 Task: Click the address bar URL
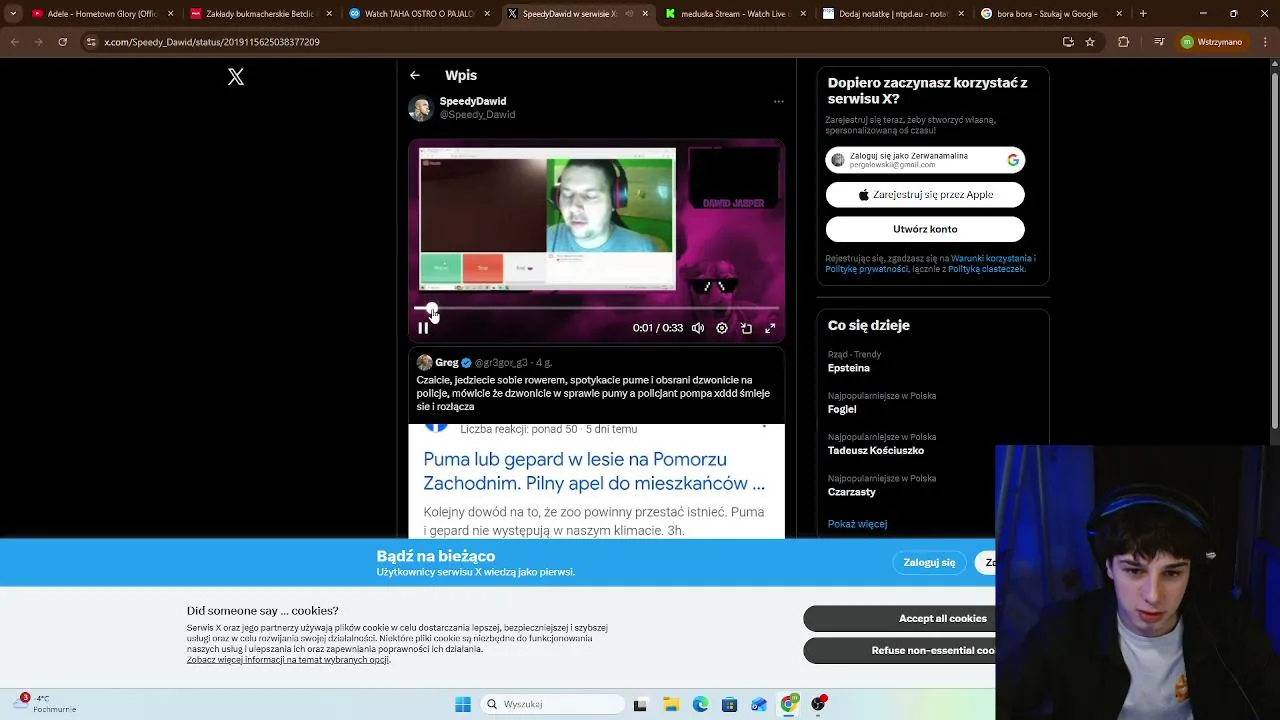click(x=212, y=42)
